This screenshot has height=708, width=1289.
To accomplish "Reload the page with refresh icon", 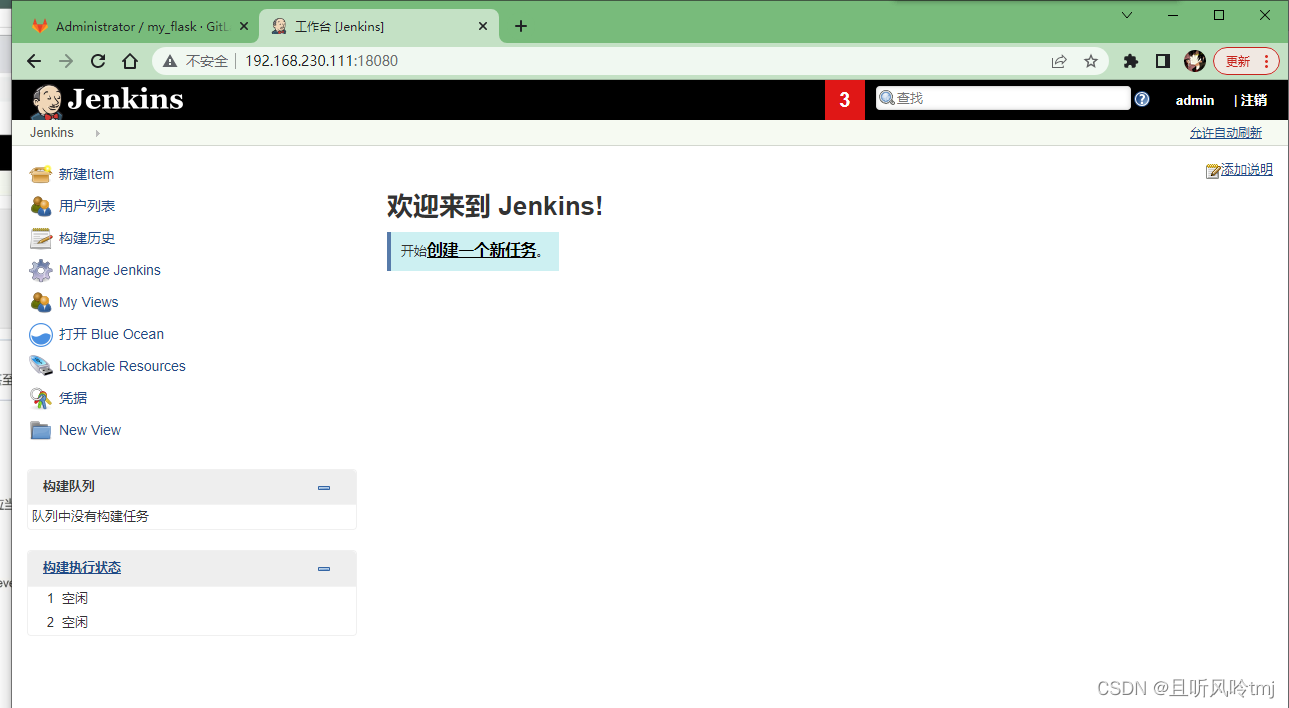I will [98, 61].
